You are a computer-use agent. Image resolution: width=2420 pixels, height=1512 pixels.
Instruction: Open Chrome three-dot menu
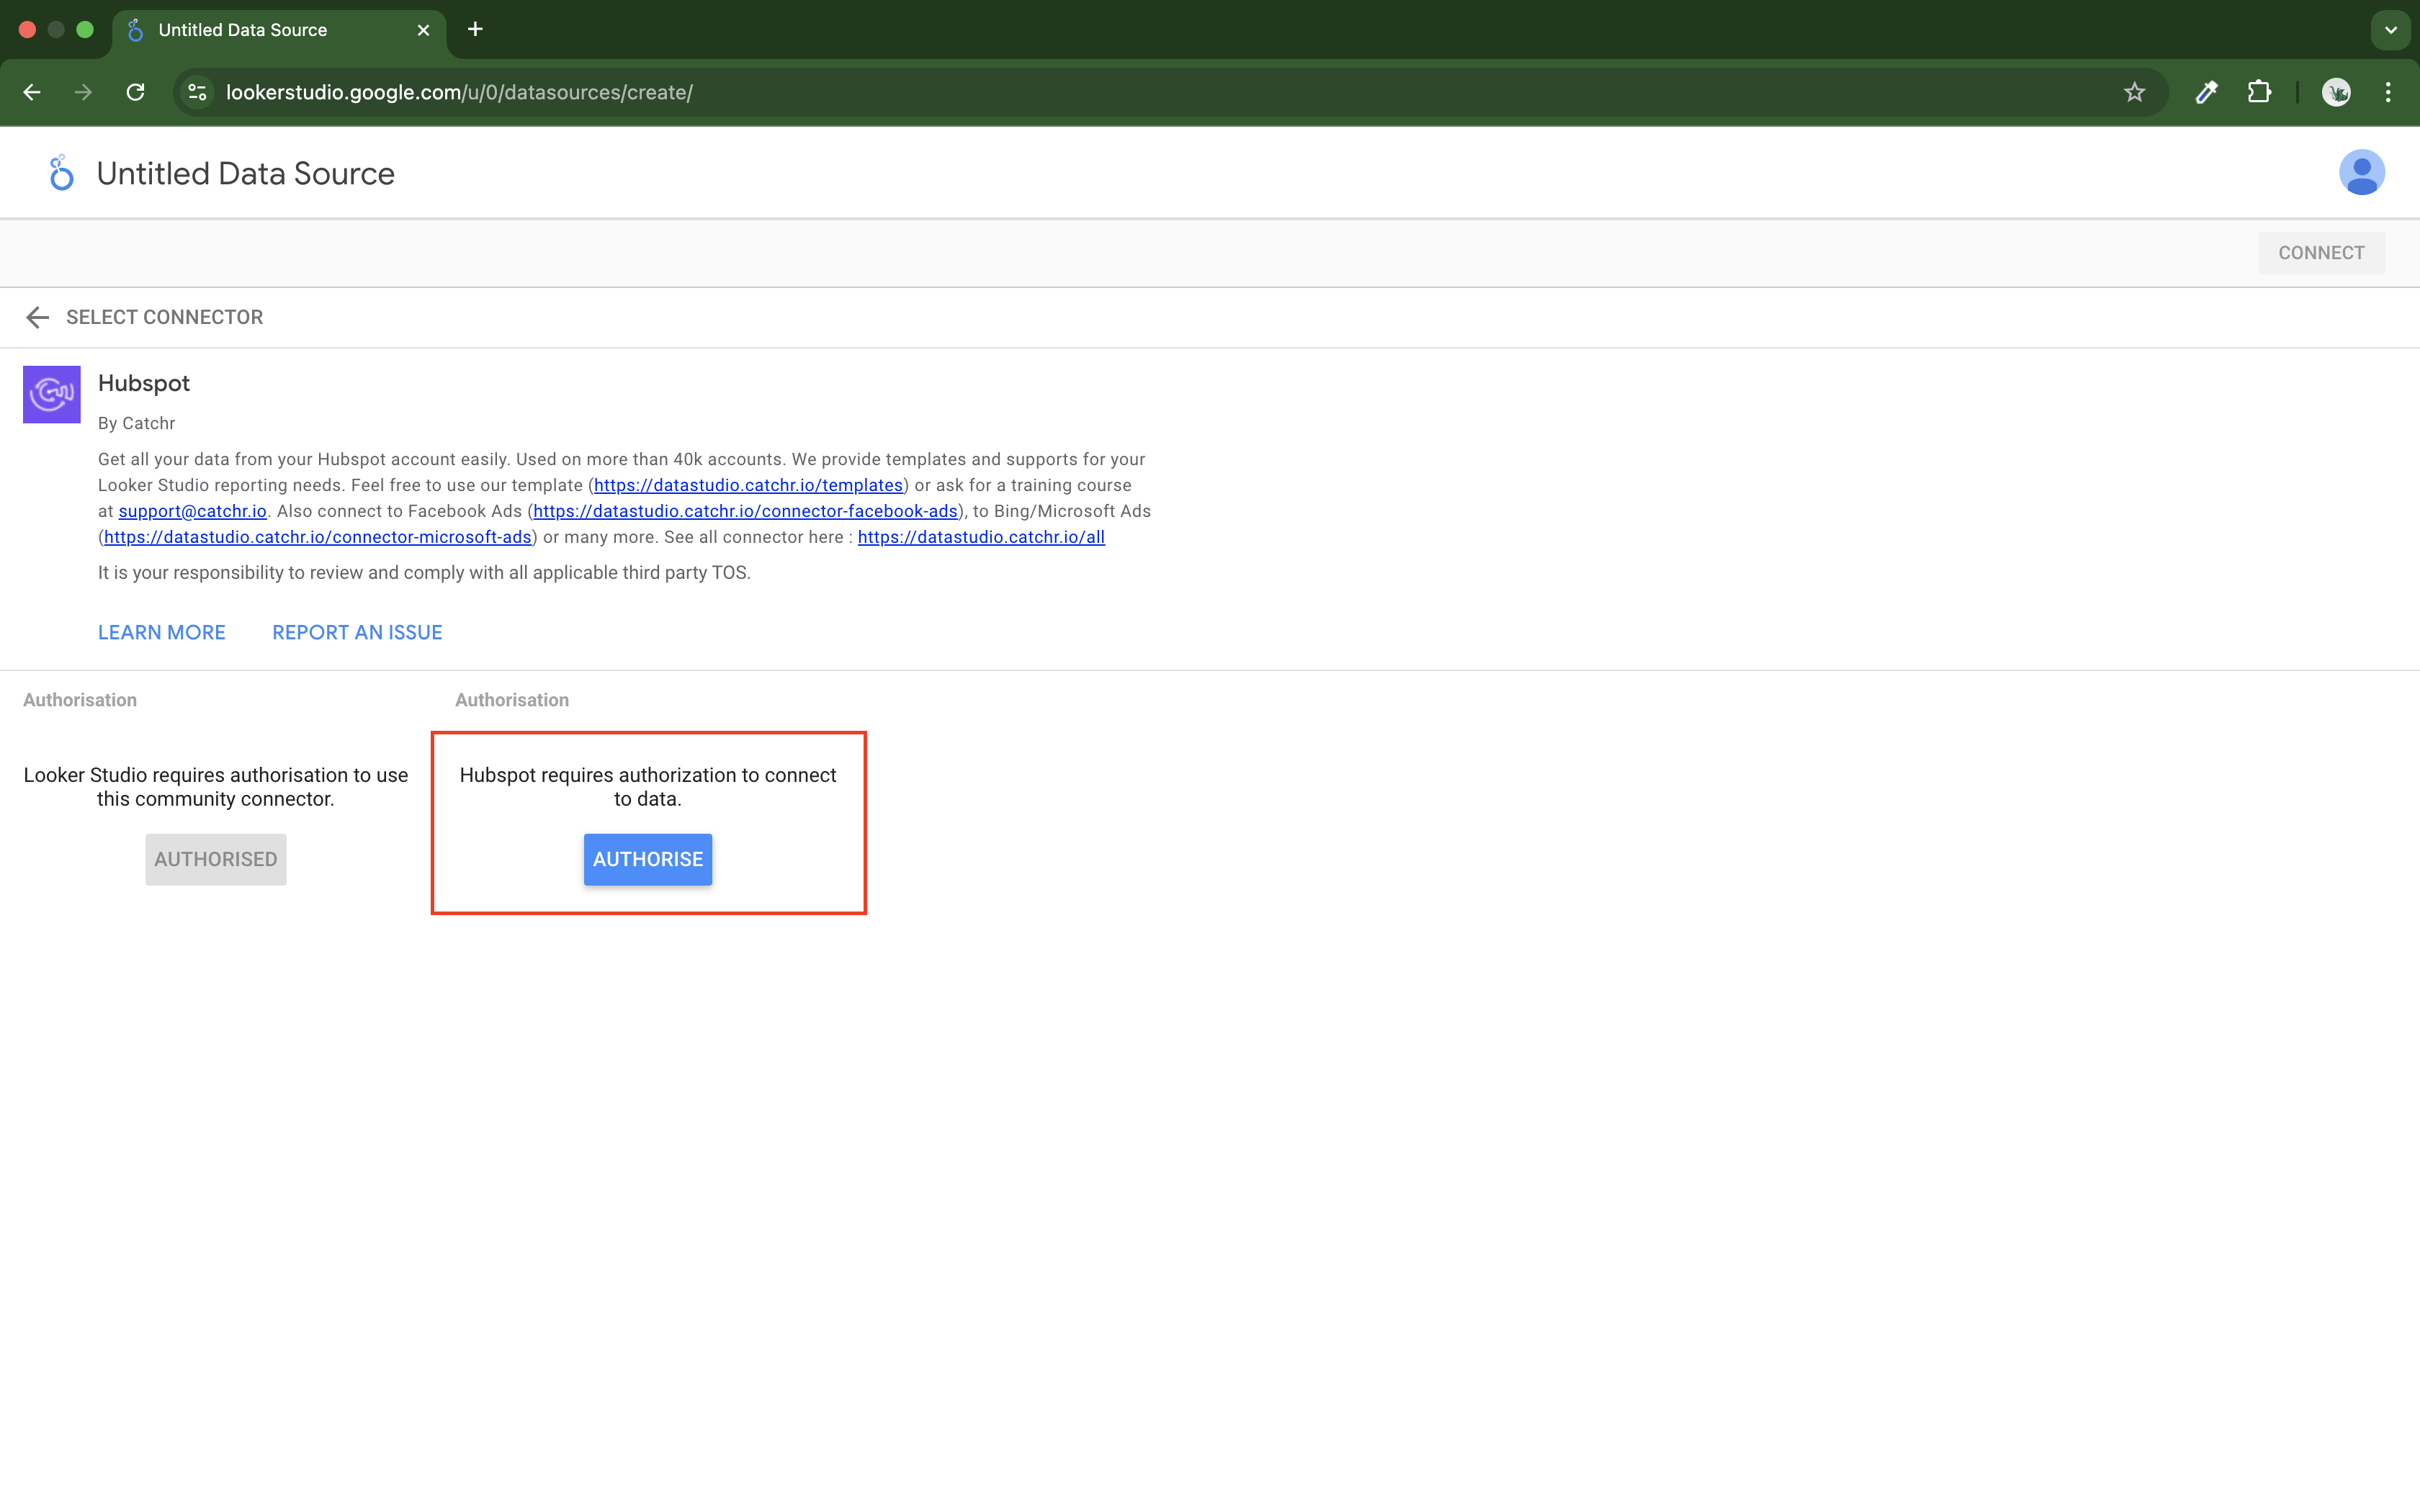tap(2388, 92)
